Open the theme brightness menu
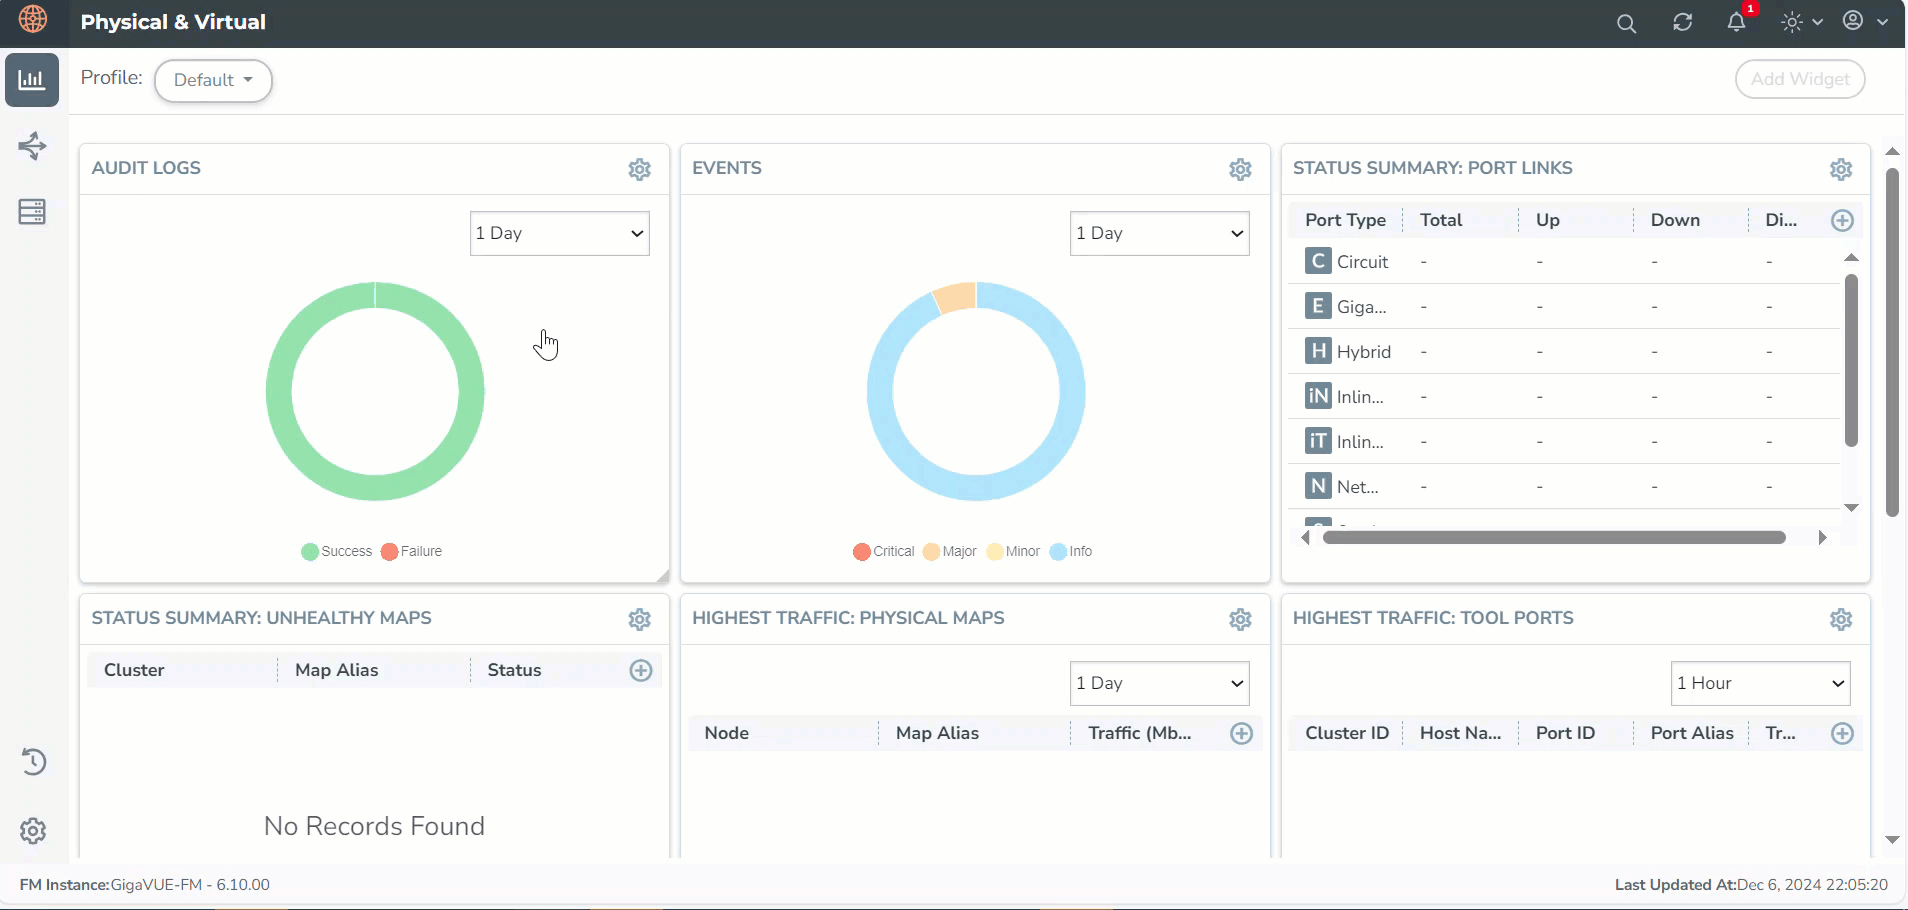1908x910 pixels. pyautogui.click(x=1802, y=22)
